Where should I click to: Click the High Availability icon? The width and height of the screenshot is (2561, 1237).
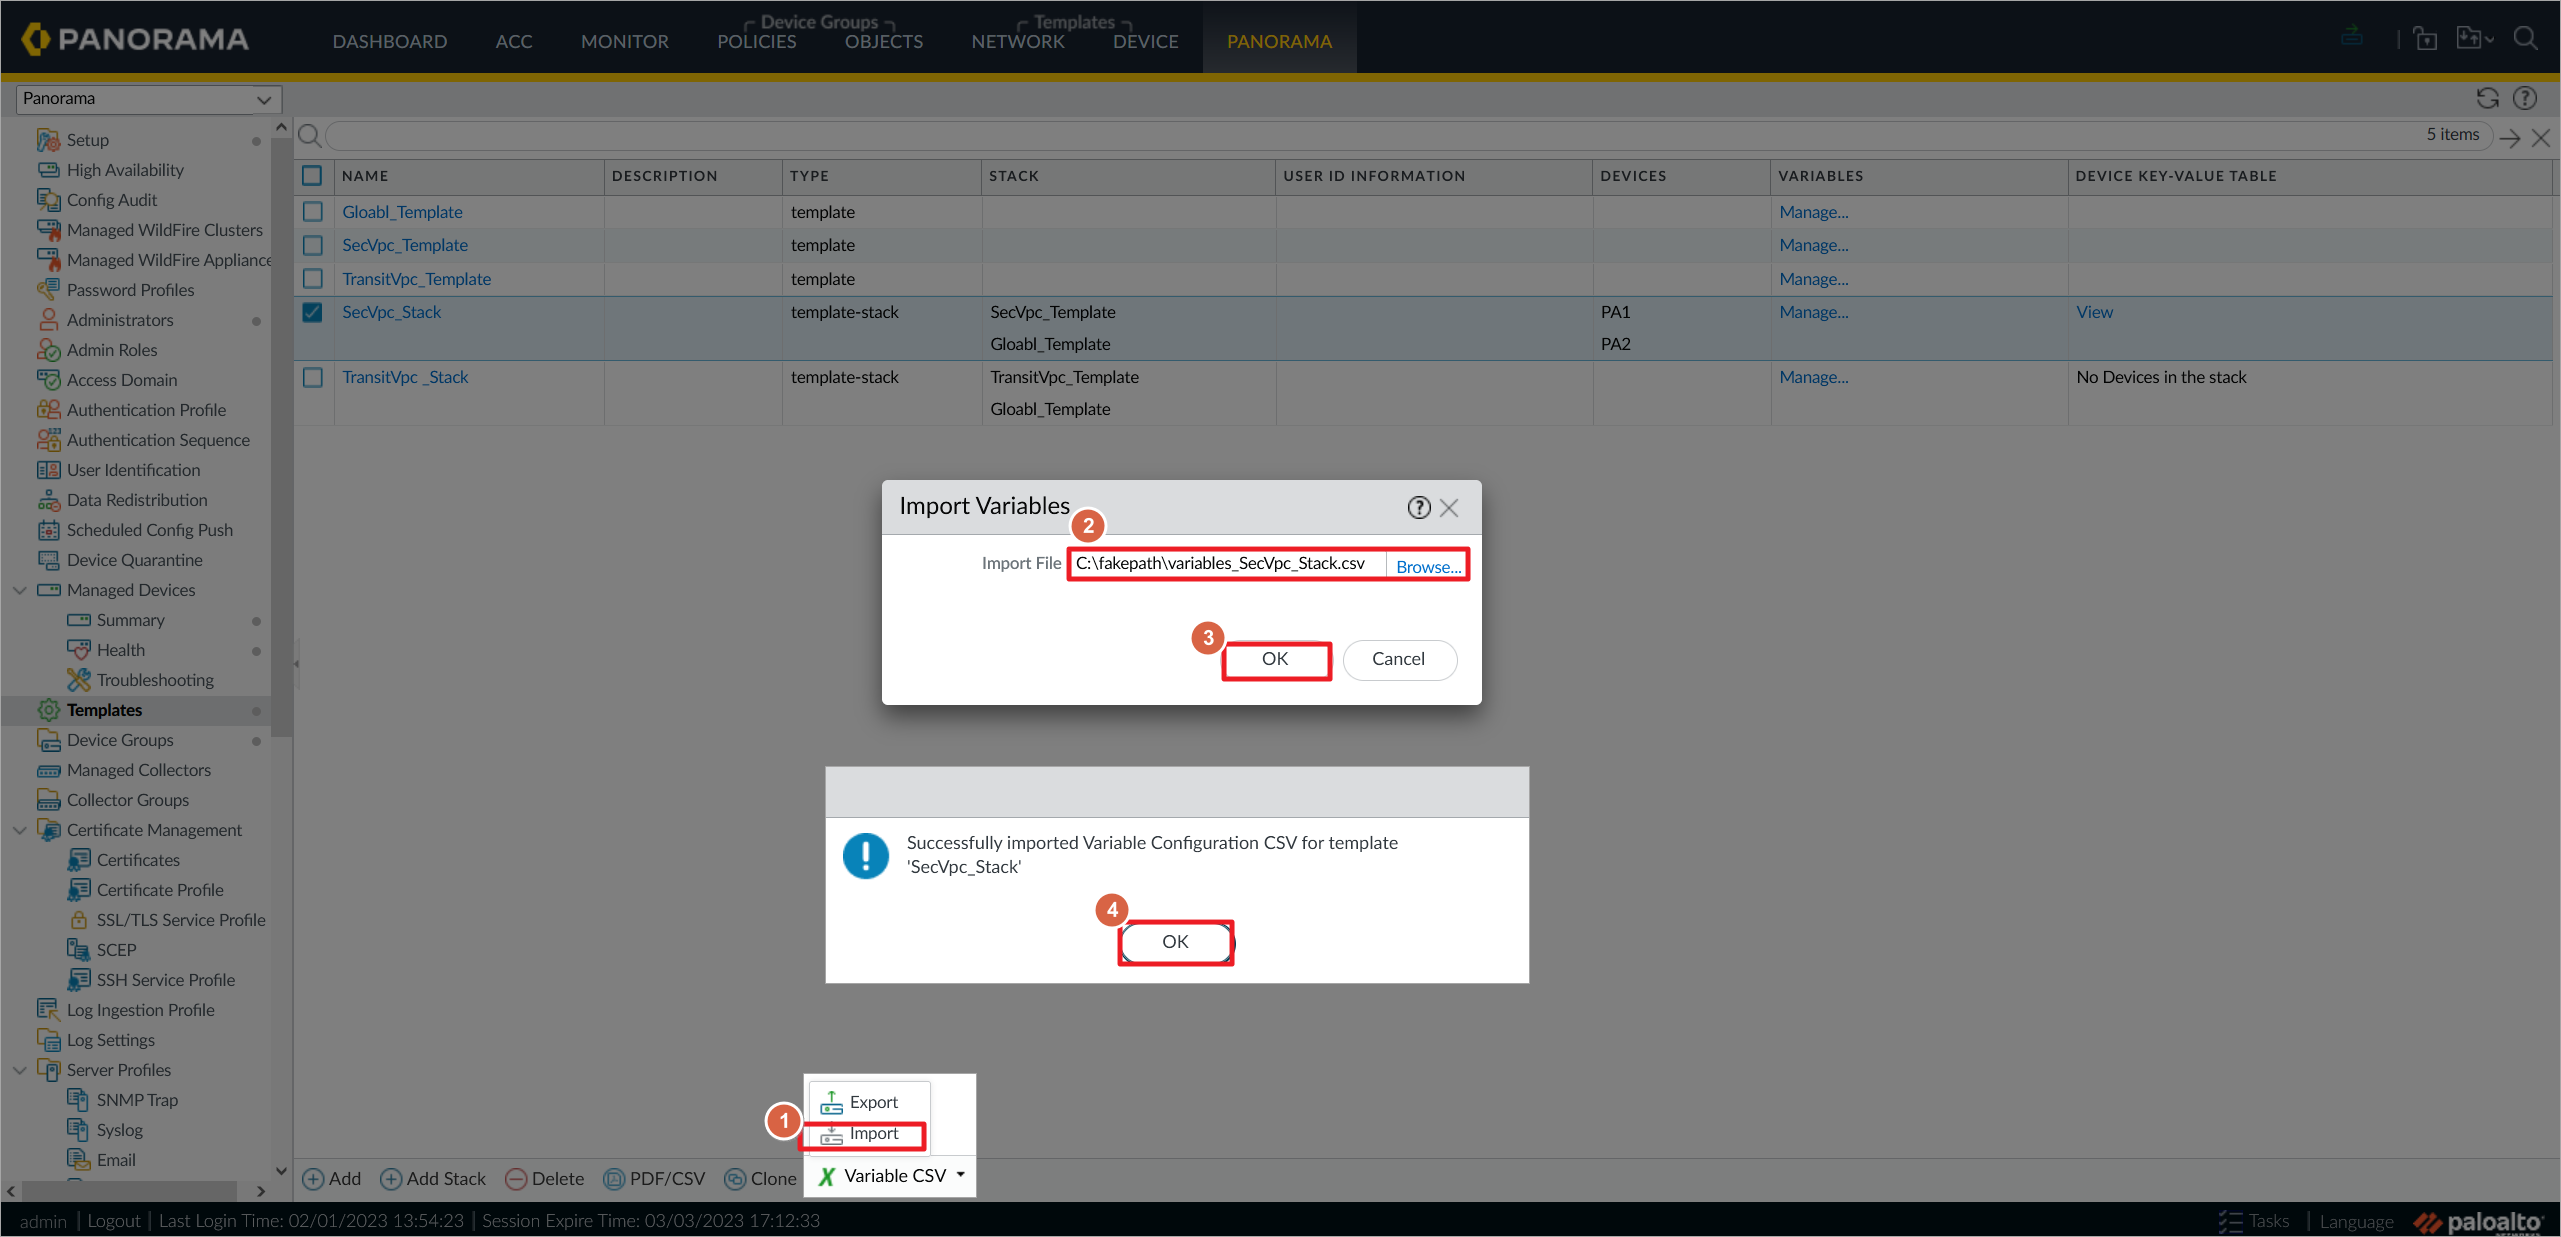[48, 170]
